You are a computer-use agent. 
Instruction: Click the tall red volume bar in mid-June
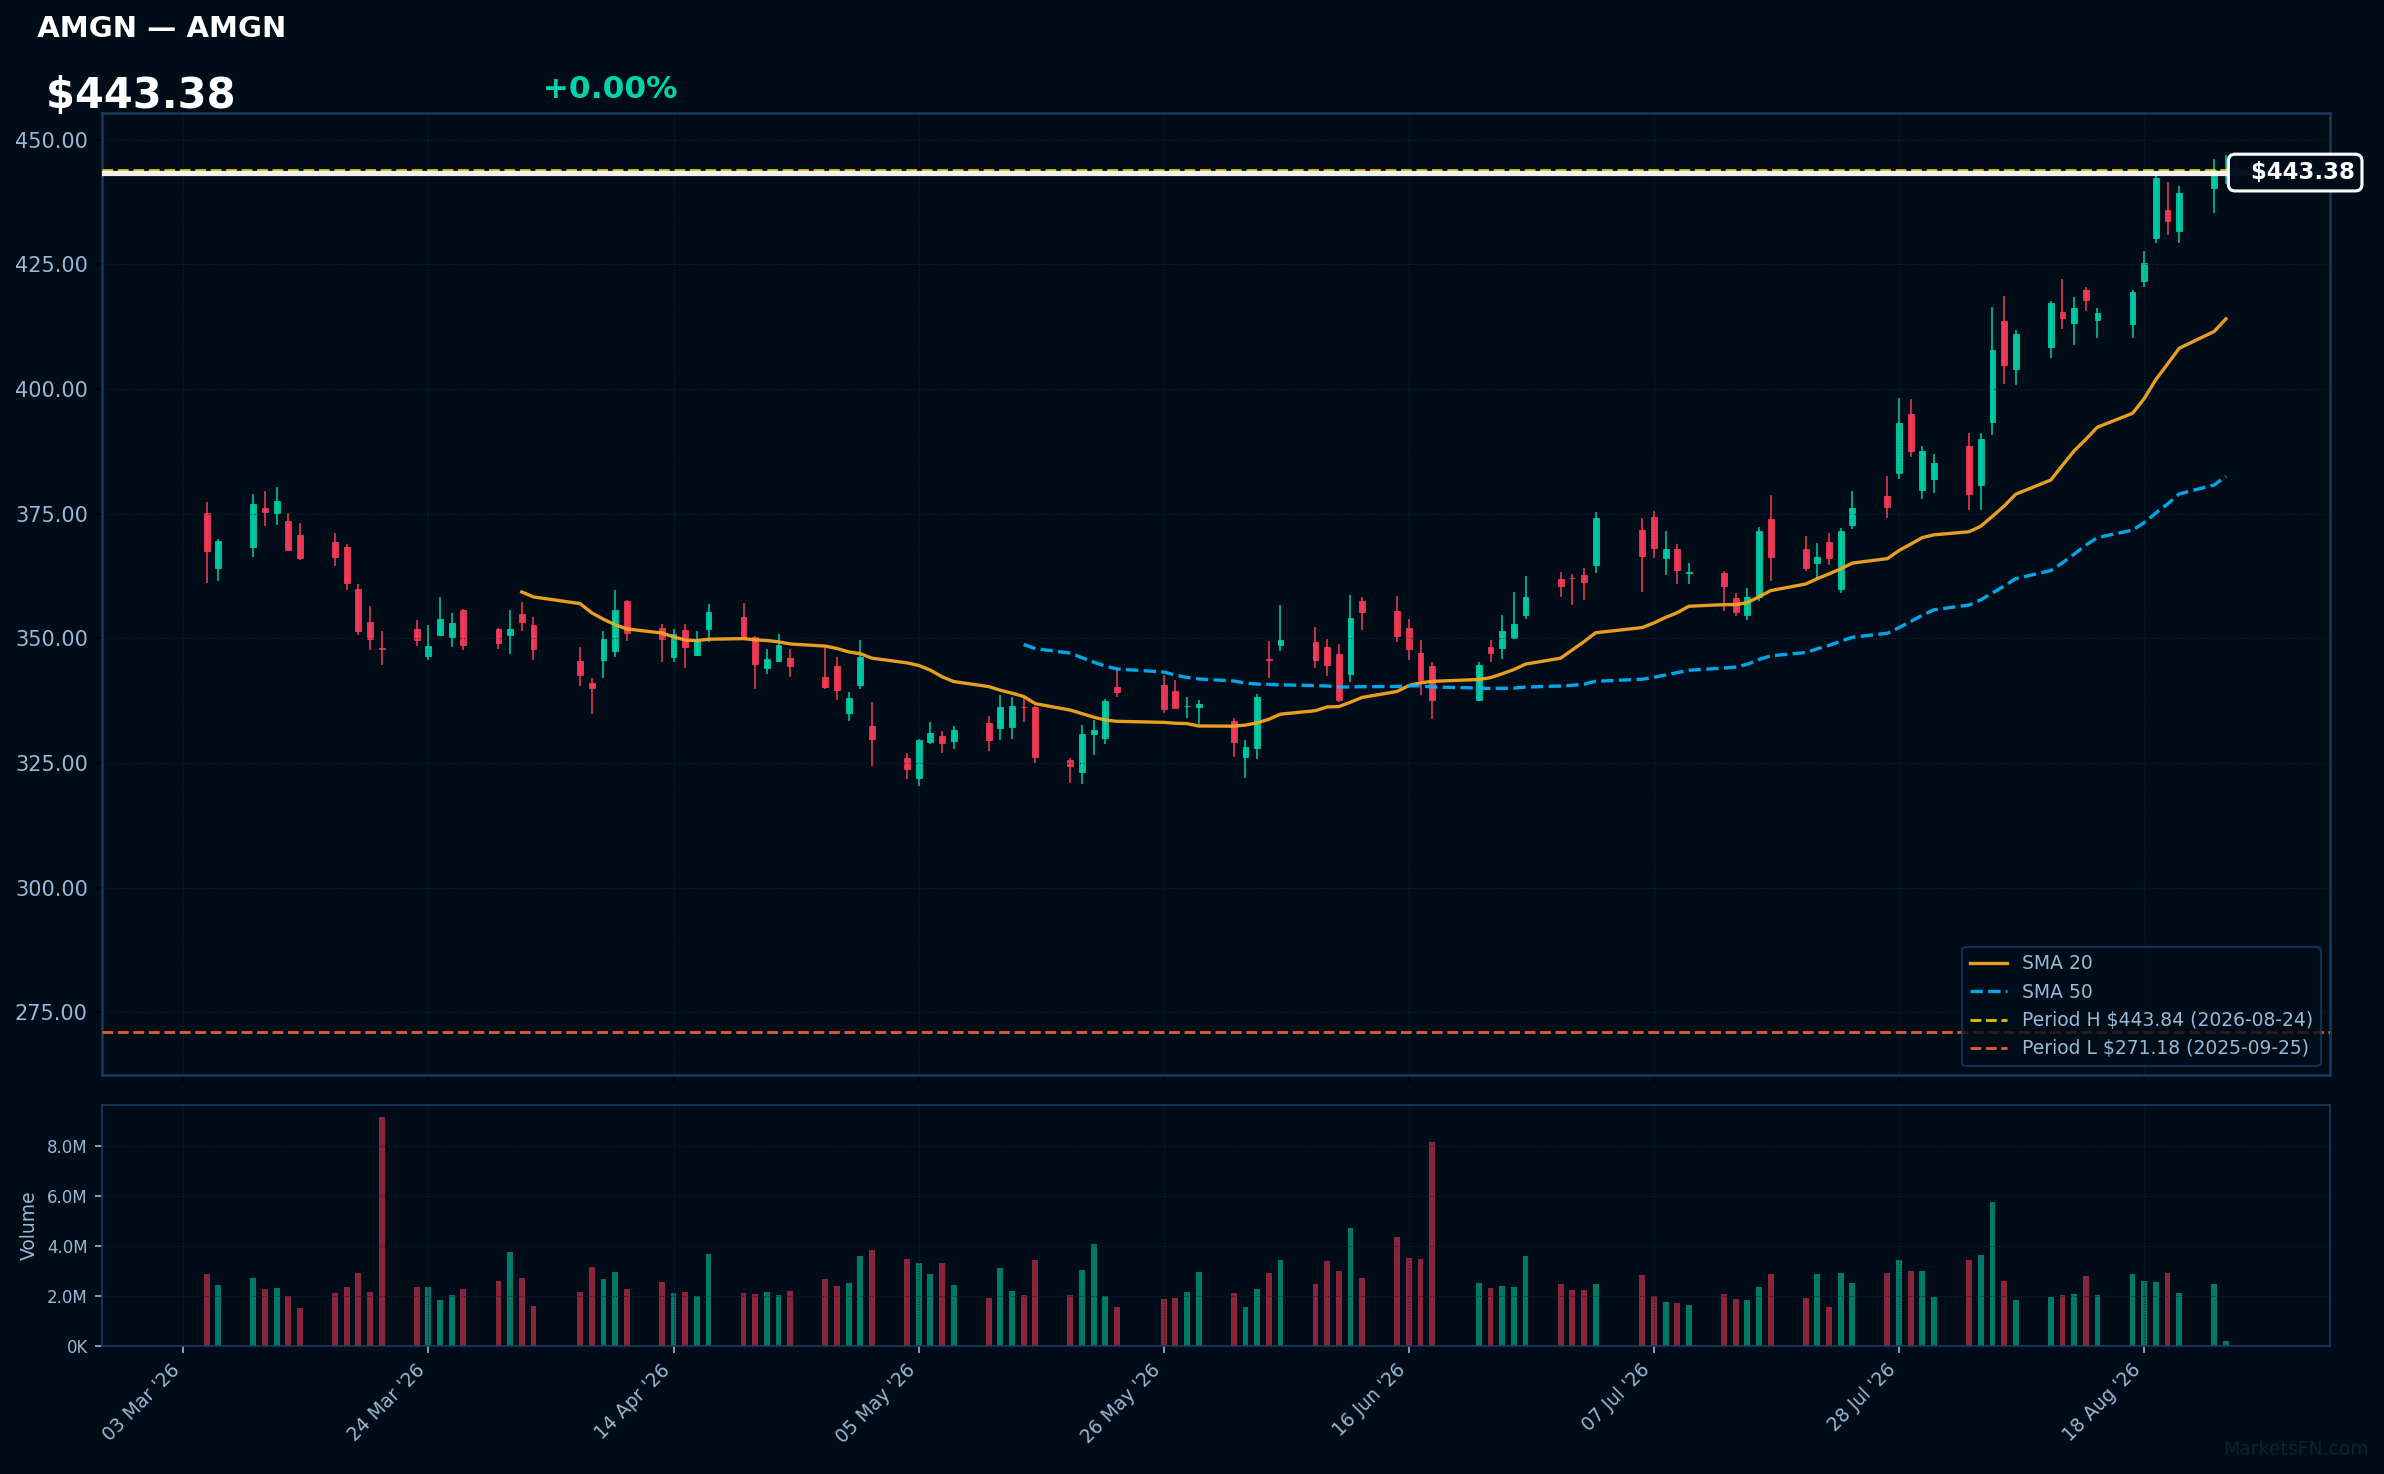1432,1244
